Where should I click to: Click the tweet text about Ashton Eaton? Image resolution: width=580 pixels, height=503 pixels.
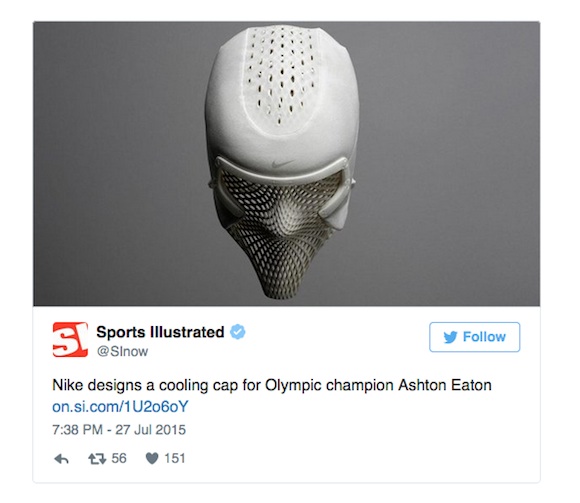tap(272, 385)
